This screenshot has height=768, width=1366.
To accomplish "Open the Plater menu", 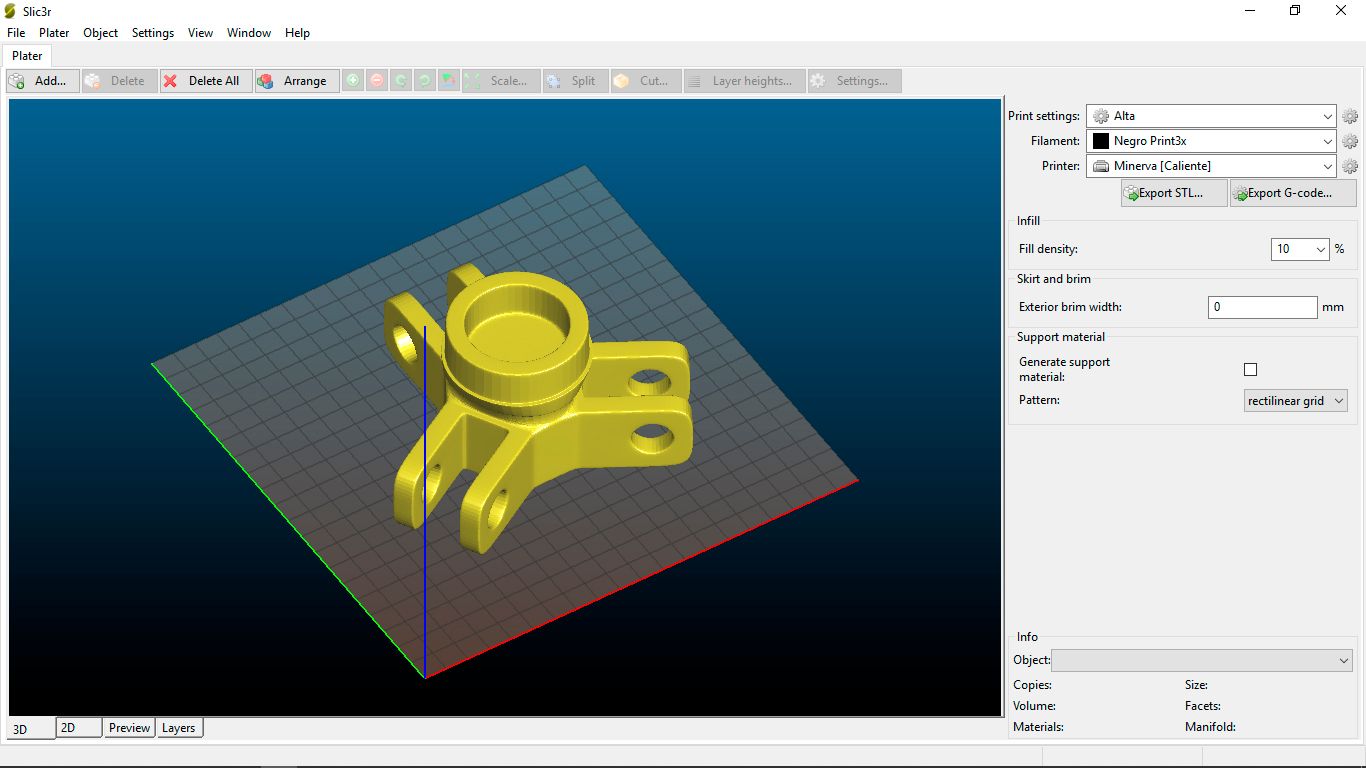I will click(x=54, y=33).
